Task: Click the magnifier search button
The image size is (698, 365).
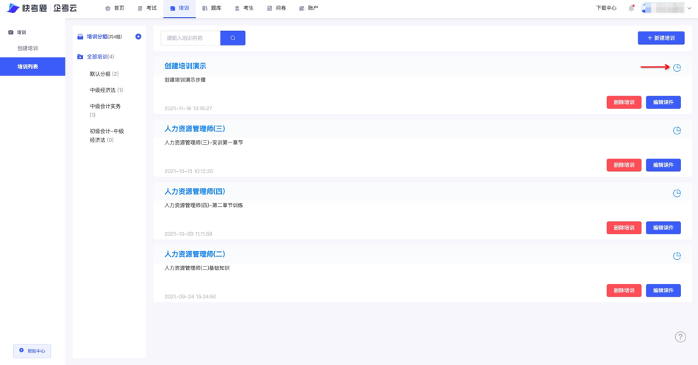Action: [x=232, y=38]
